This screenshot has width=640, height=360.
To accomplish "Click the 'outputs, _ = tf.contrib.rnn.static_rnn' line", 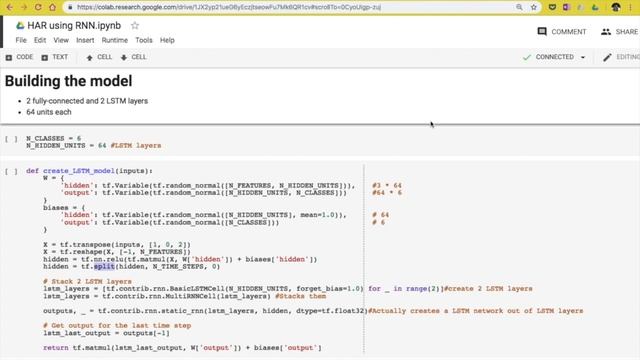I will [x=205, y=311].
